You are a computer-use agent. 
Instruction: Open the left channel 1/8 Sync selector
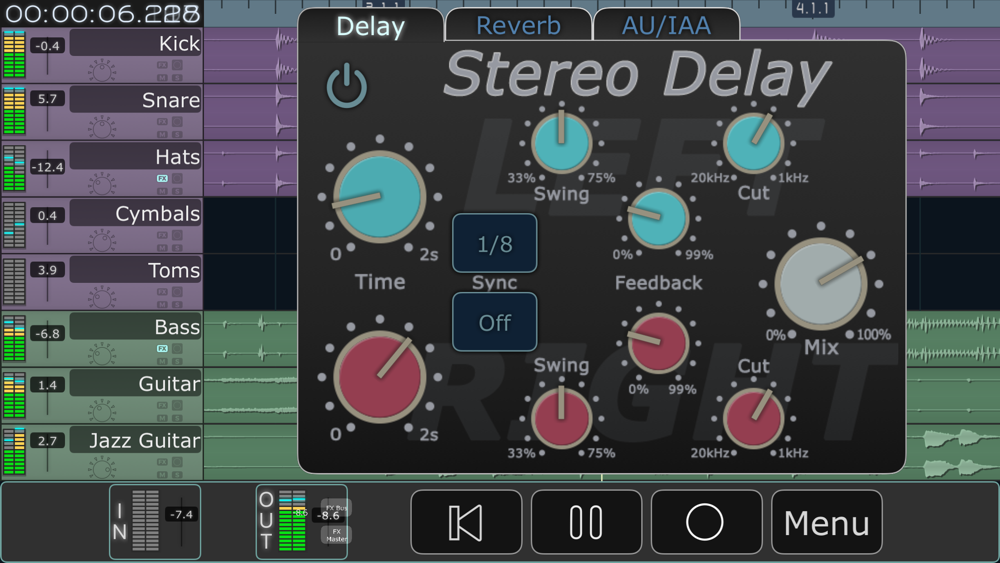[494, 244]
